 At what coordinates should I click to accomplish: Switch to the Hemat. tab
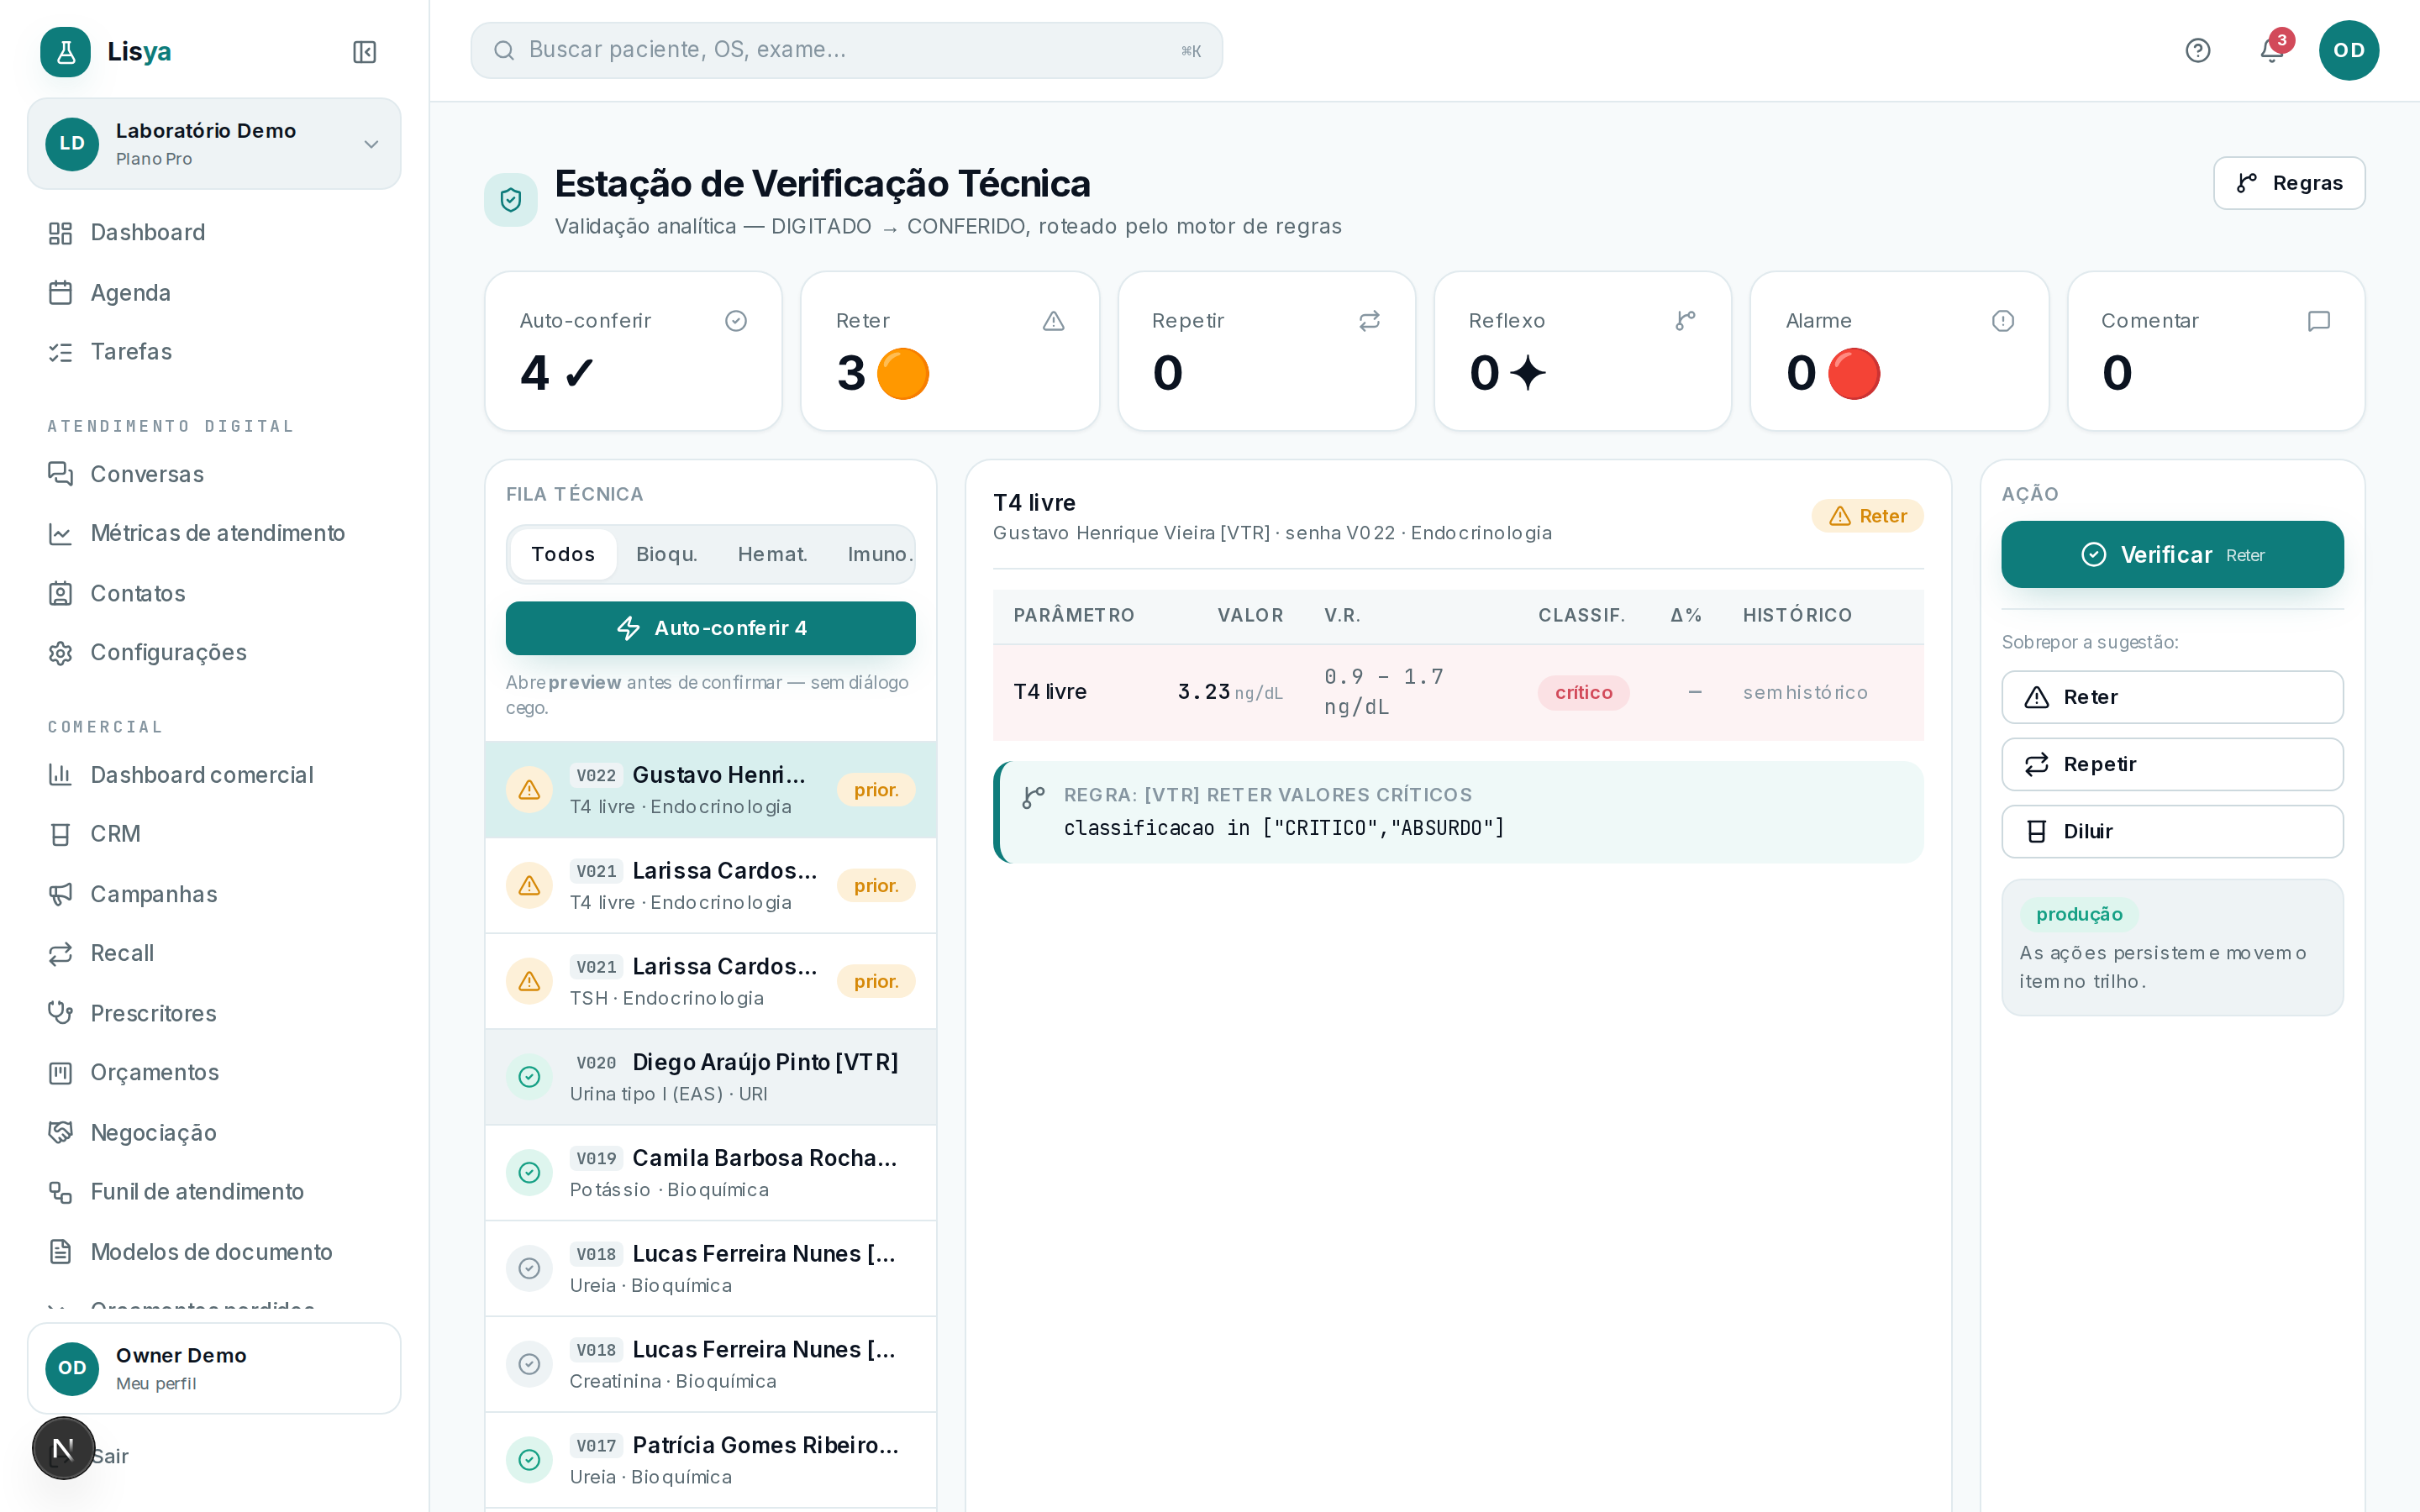point(772,554)
